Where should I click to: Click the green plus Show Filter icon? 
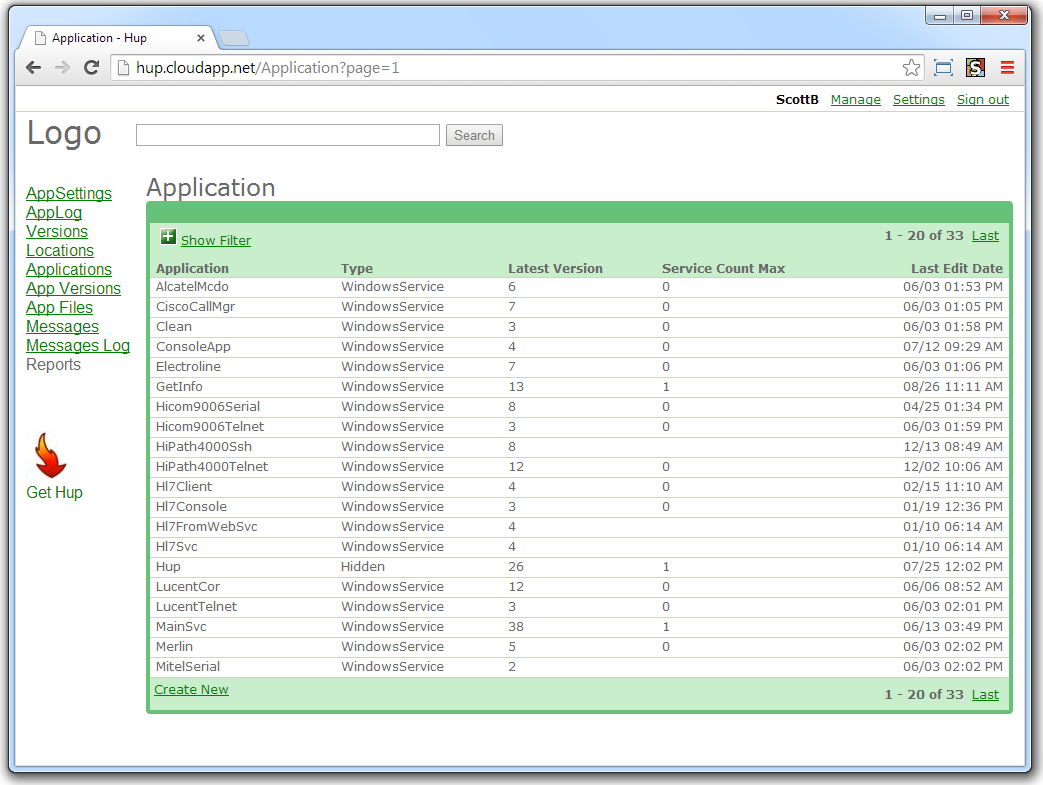168,238
